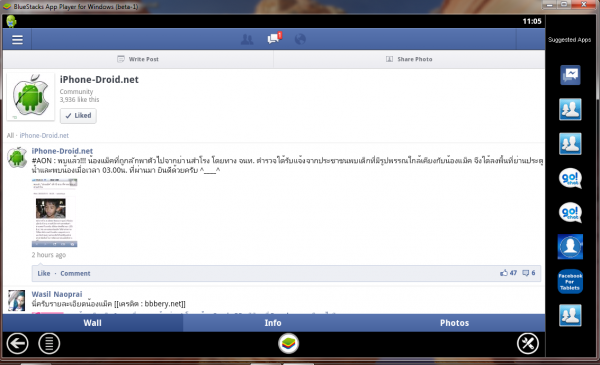Viewport: 600px width, 365px height.
Task: Click the Write Post button
Action: click(138, 59)
